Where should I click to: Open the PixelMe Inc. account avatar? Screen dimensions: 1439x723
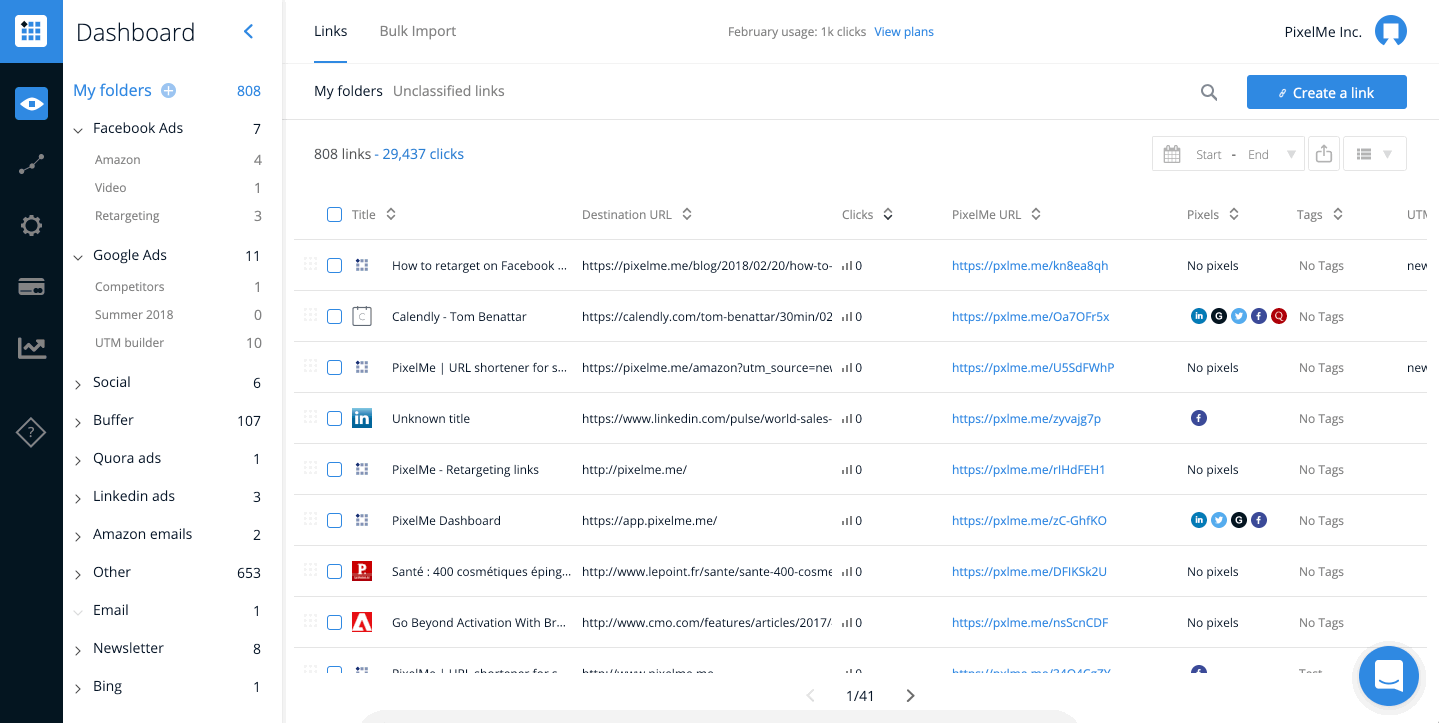(x=1391, y=32)
